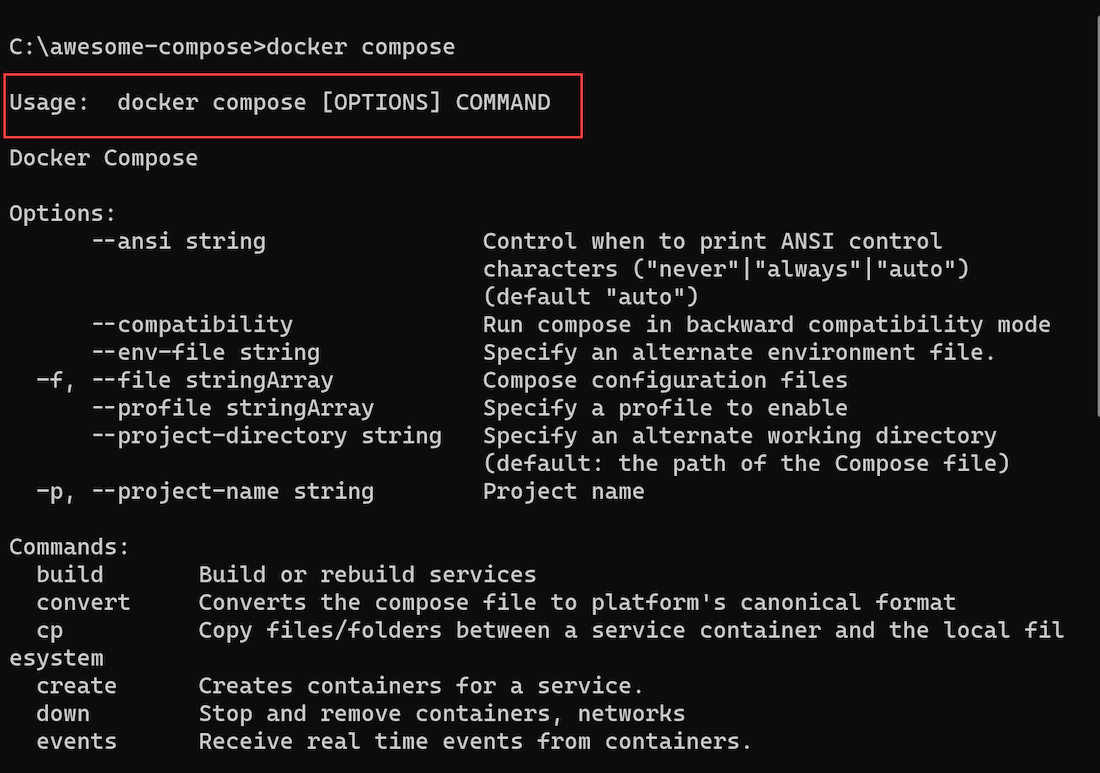Screen dimensions: 1100x773
Task: Click the highlighted Usage line text
Action: click(280, 102)
